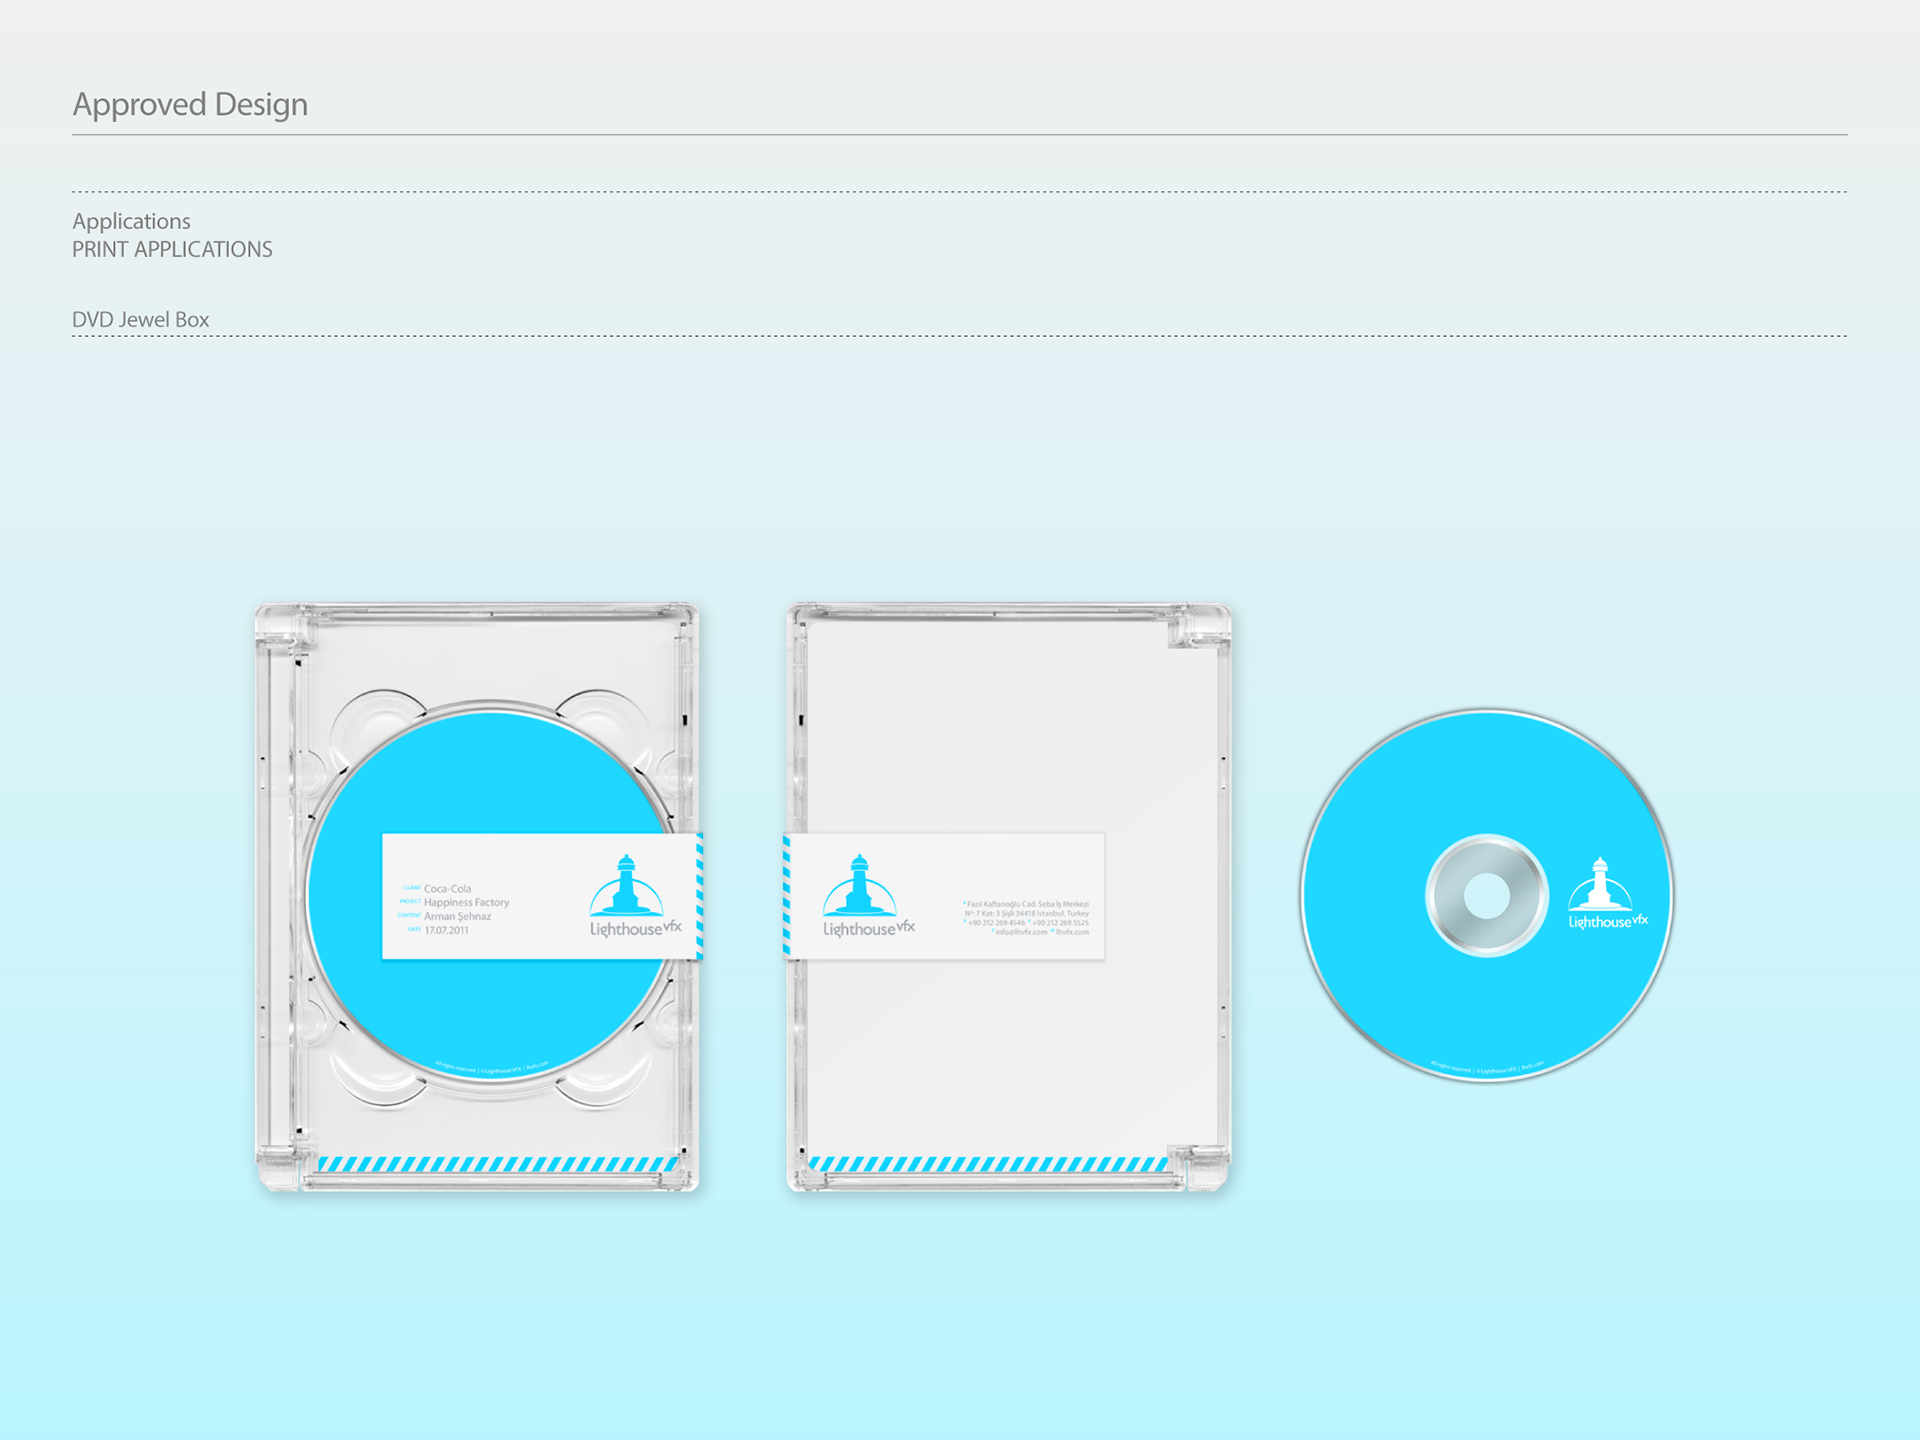Click the date '17.07.2011' on label
This screenshot has height=1440, width=1920.
pos(446,930)
